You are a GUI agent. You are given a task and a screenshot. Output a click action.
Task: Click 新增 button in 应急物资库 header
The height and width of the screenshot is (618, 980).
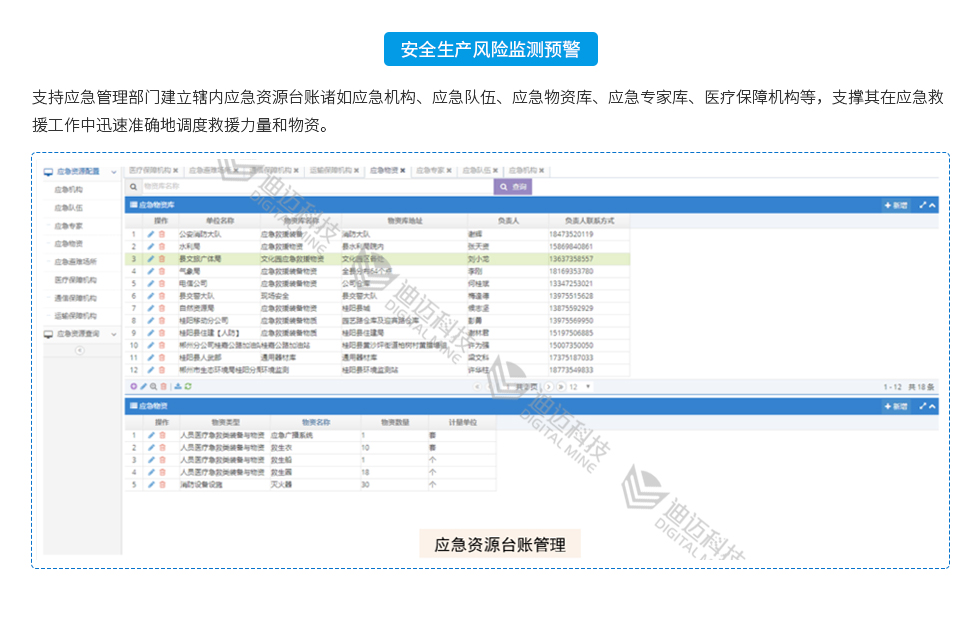tap(895, 205)
